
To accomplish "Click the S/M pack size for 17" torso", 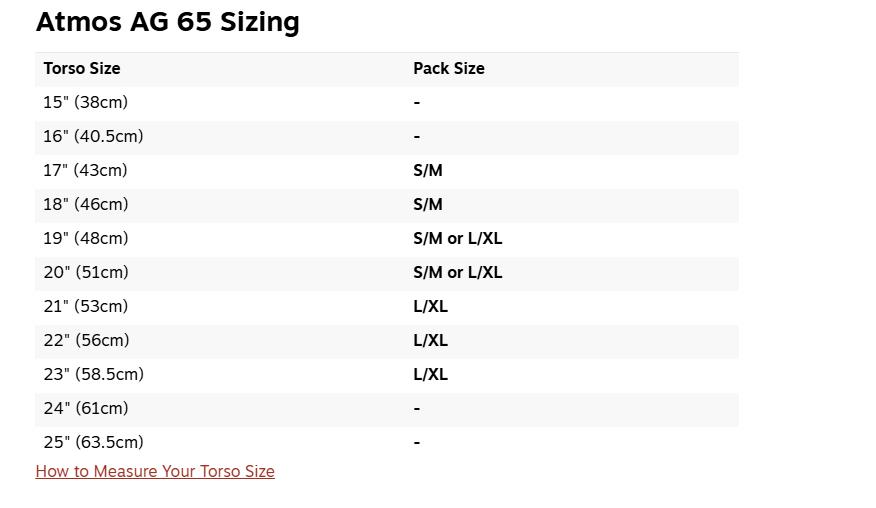I will pos(428,170).
